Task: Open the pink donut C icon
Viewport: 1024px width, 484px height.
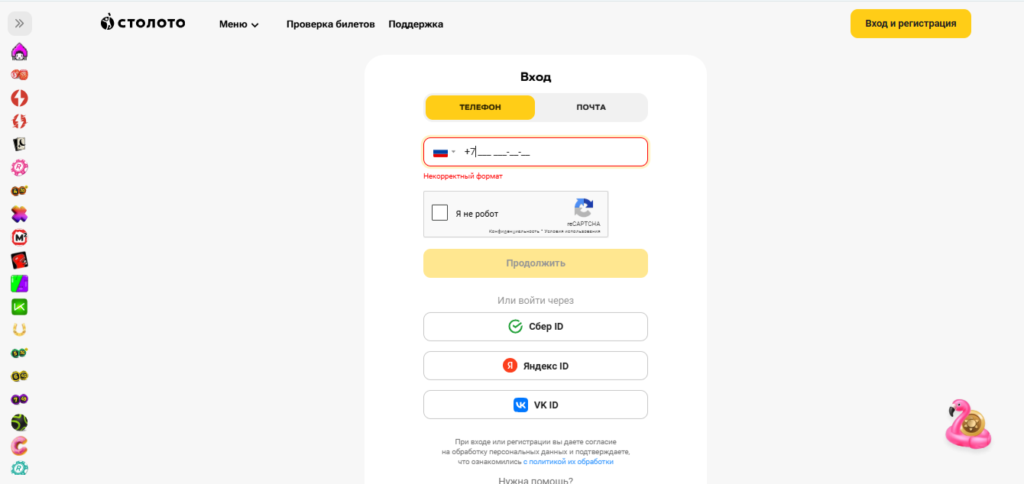Action: (20, 446)
